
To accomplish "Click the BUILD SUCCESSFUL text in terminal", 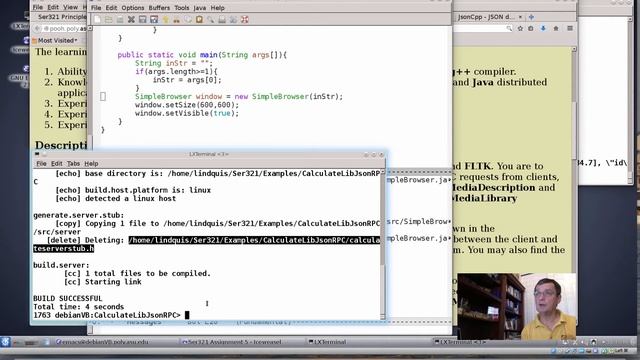I will [x=68, y=298].
